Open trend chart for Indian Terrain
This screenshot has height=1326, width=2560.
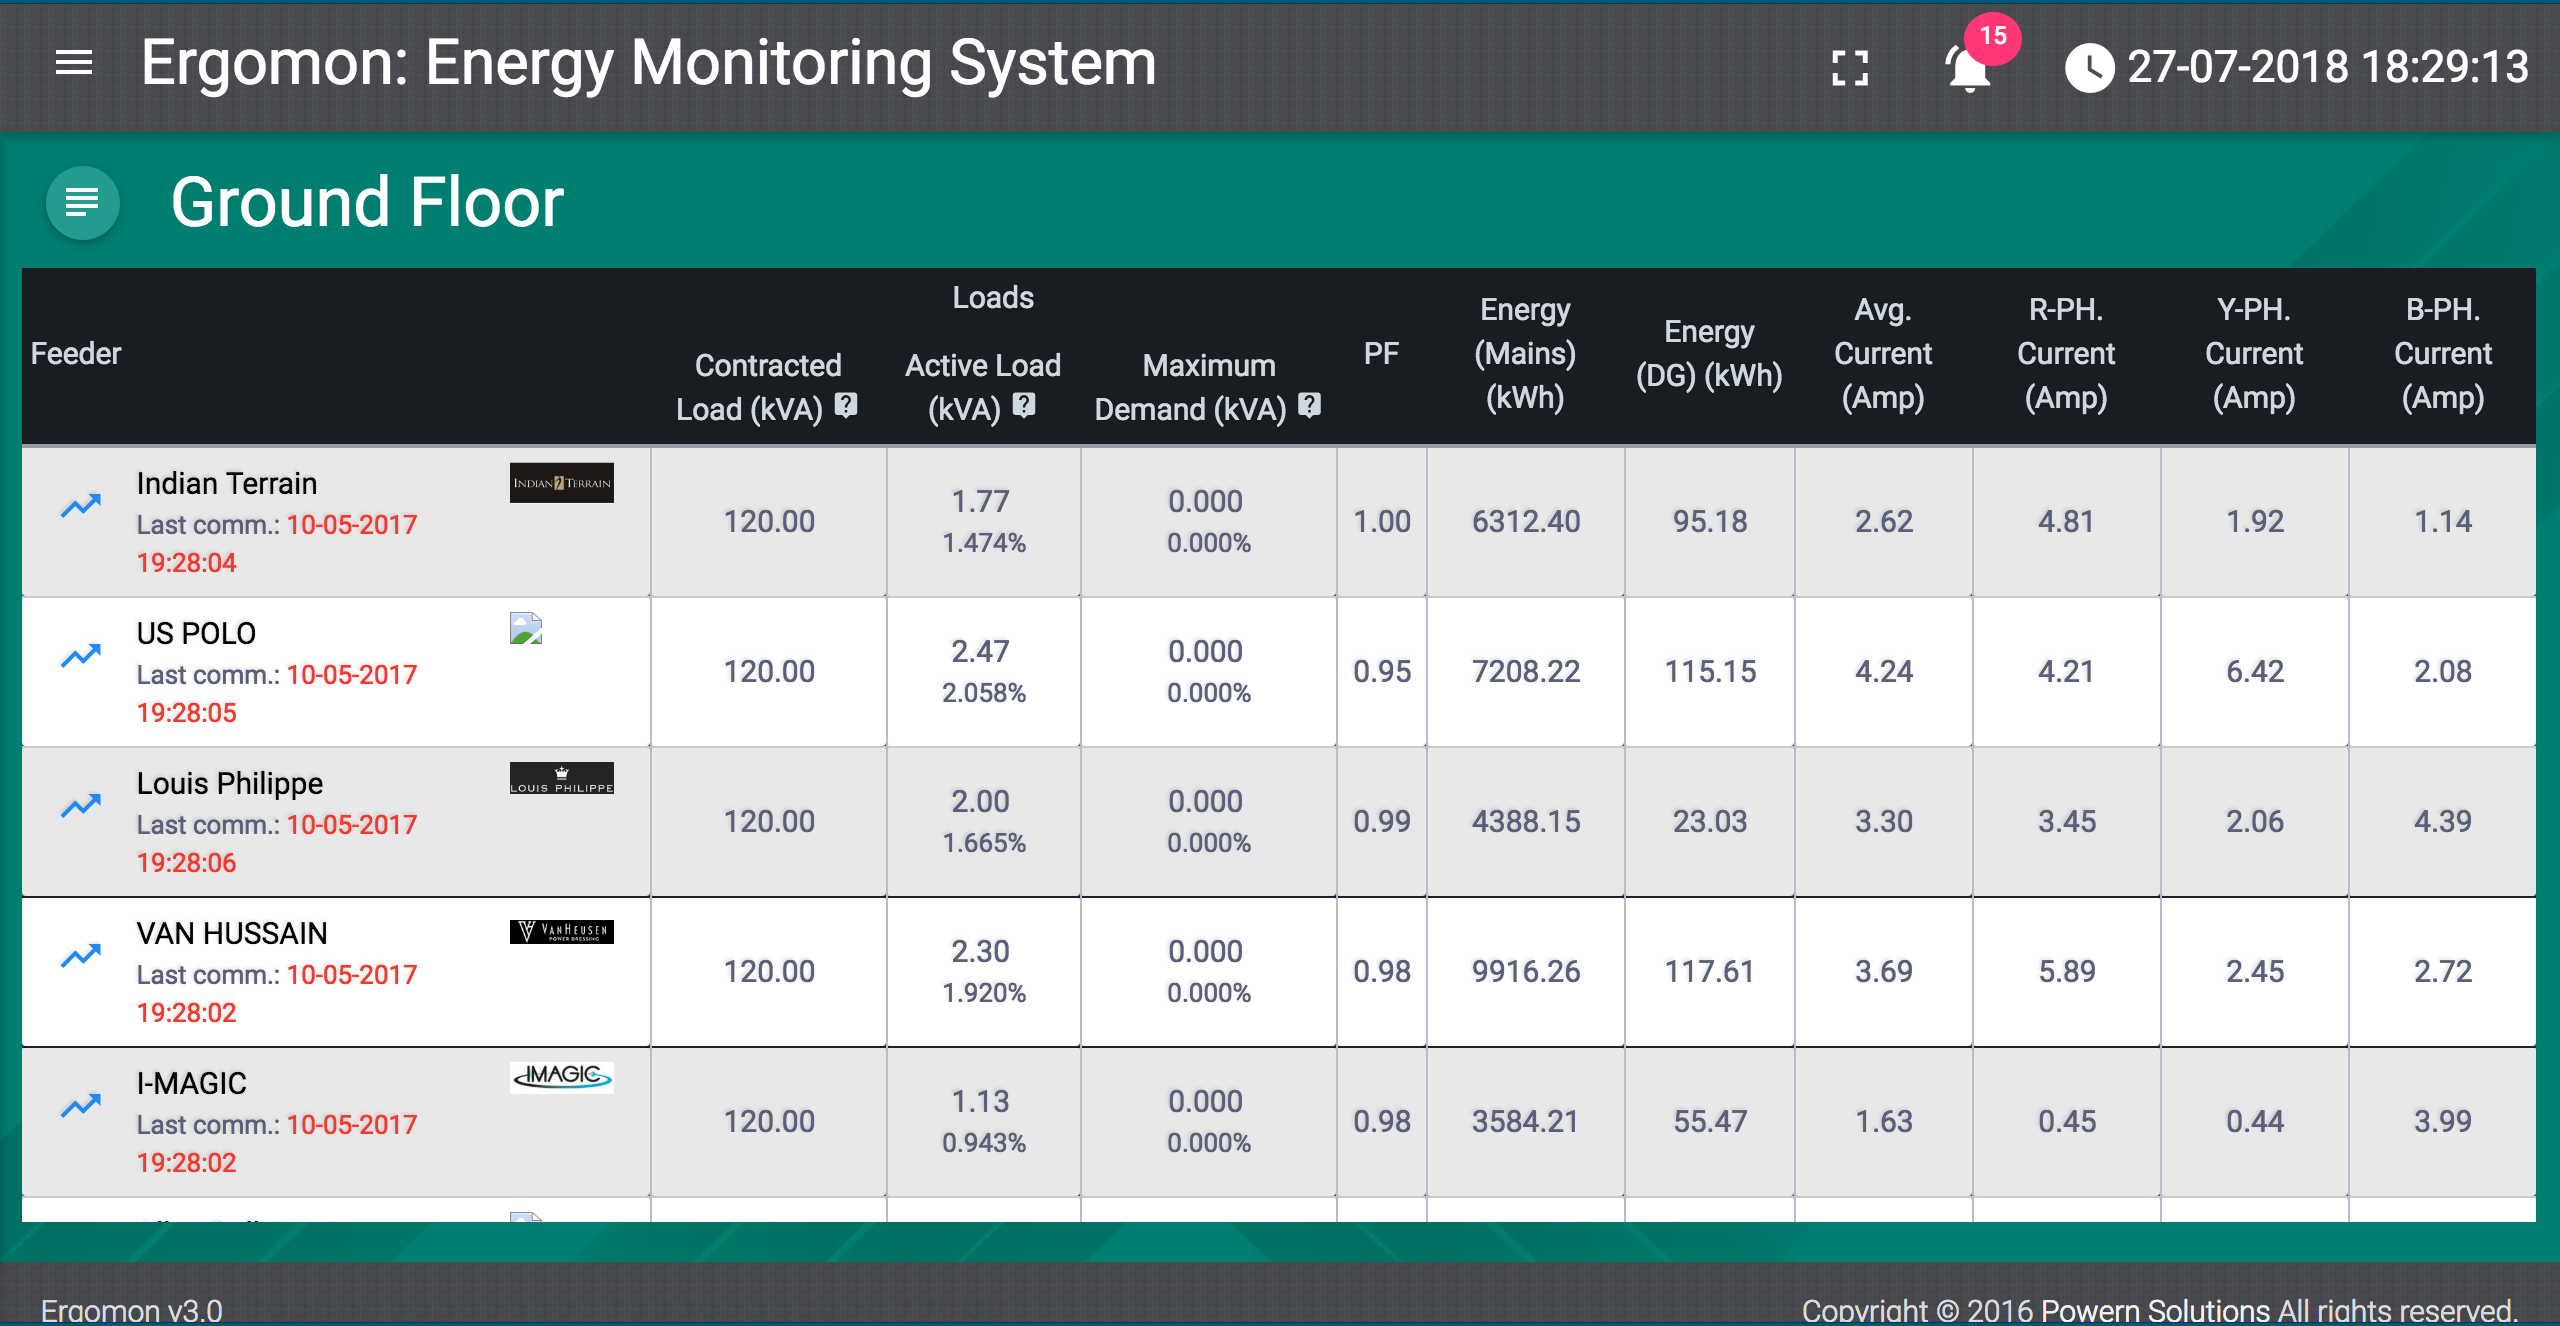click(81, 505)
